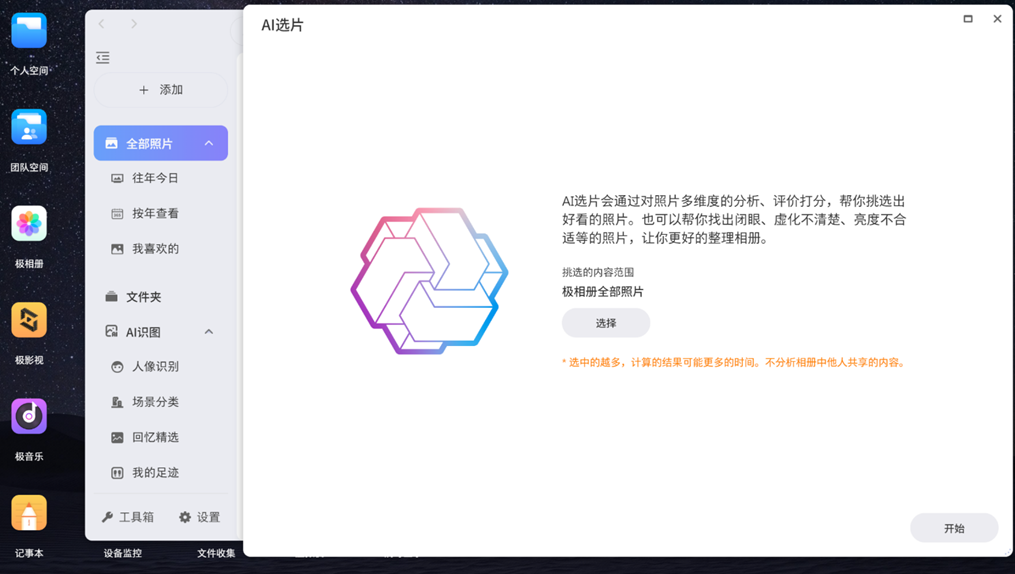Select 全部照片 in the sidebar
Viewport: 1015px width, 574px height.
point(161,143)
